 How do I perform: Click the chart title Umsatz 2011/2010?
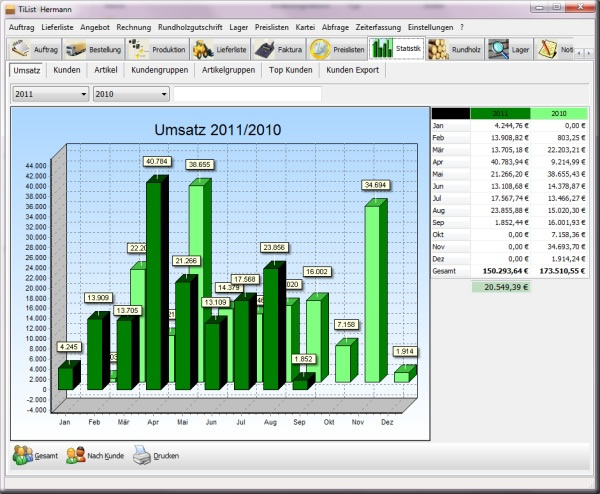point(218,130)
